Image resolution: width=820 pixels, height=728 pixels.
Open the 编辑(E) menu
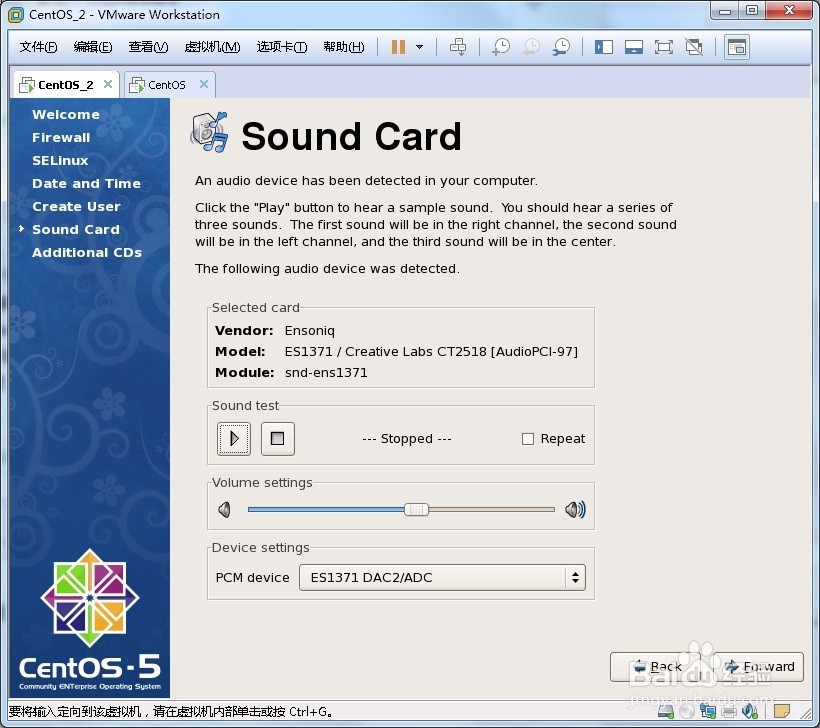click(93, 47)
